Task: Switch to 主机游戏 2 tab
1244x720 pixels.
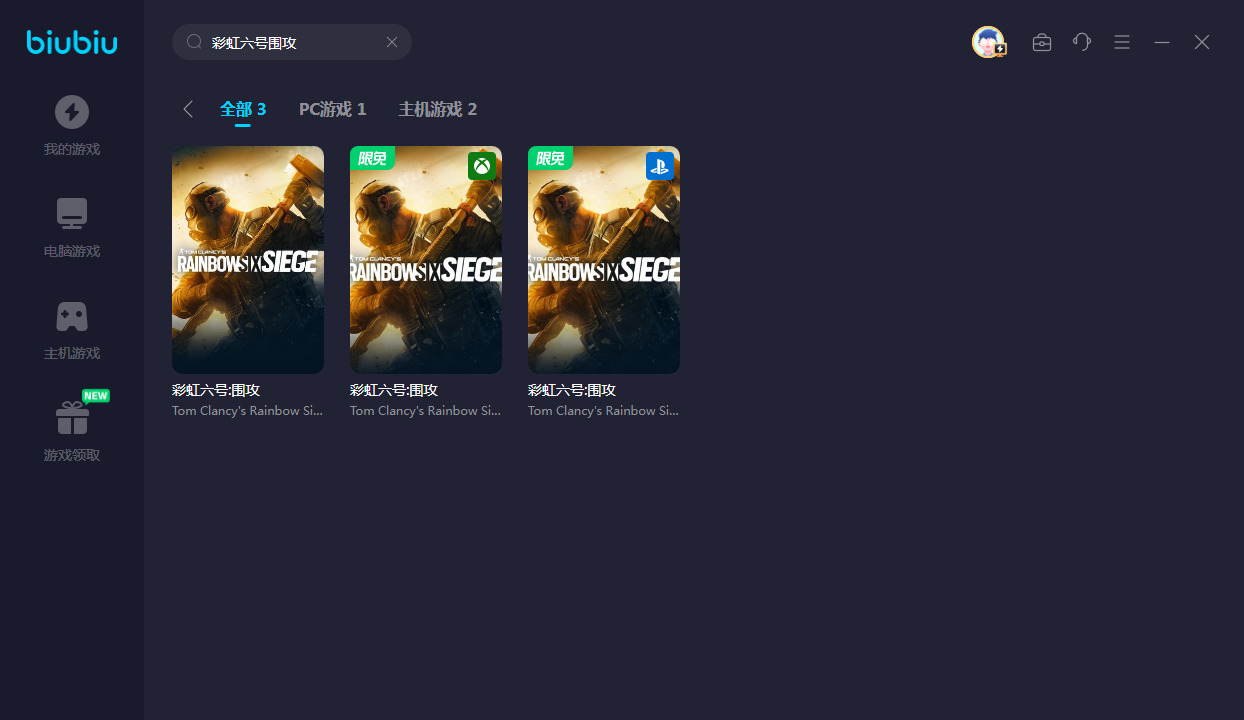Action: point(437,109)
